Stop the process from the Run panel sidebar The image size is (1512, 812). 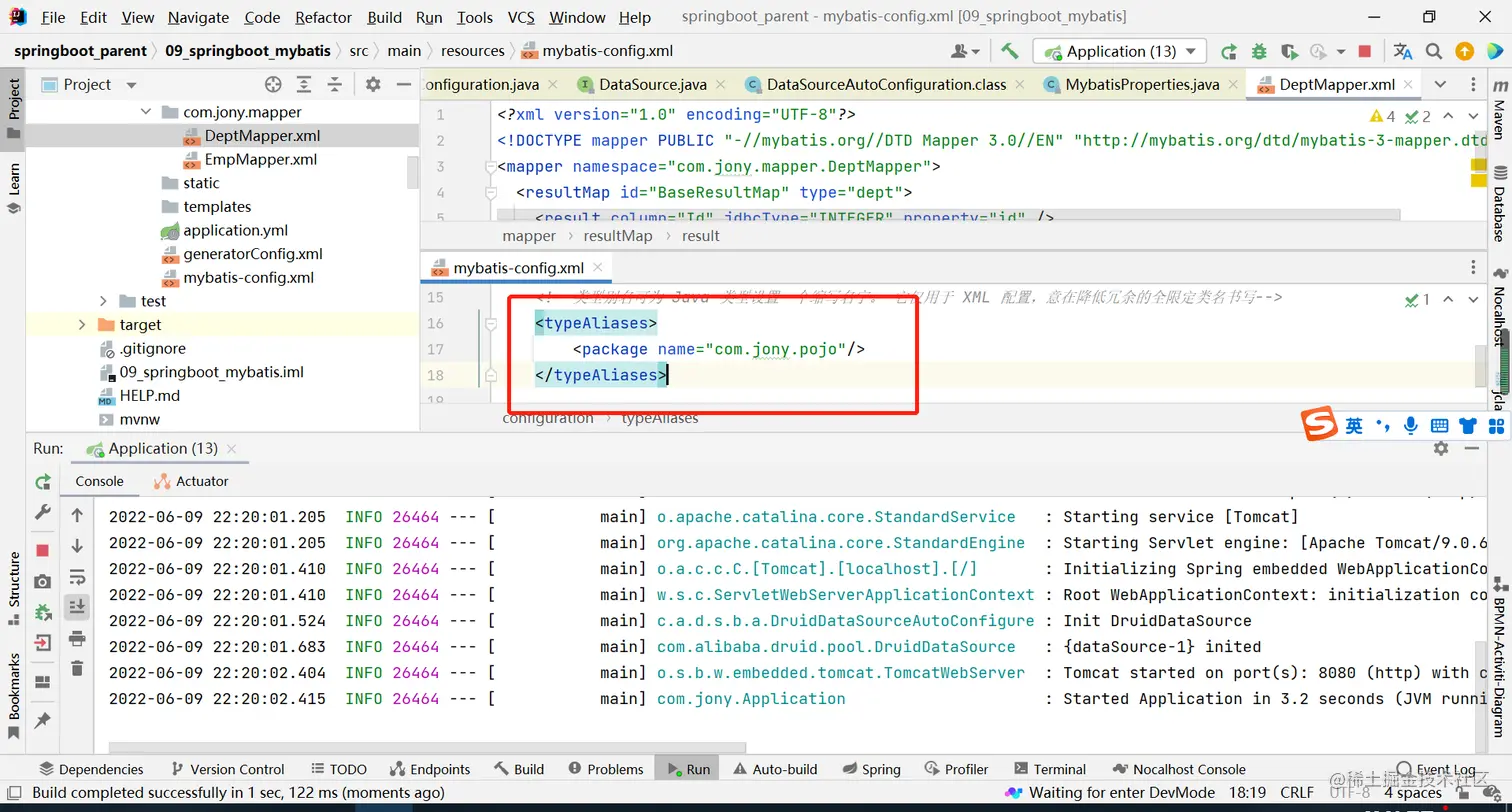point(43,550)
